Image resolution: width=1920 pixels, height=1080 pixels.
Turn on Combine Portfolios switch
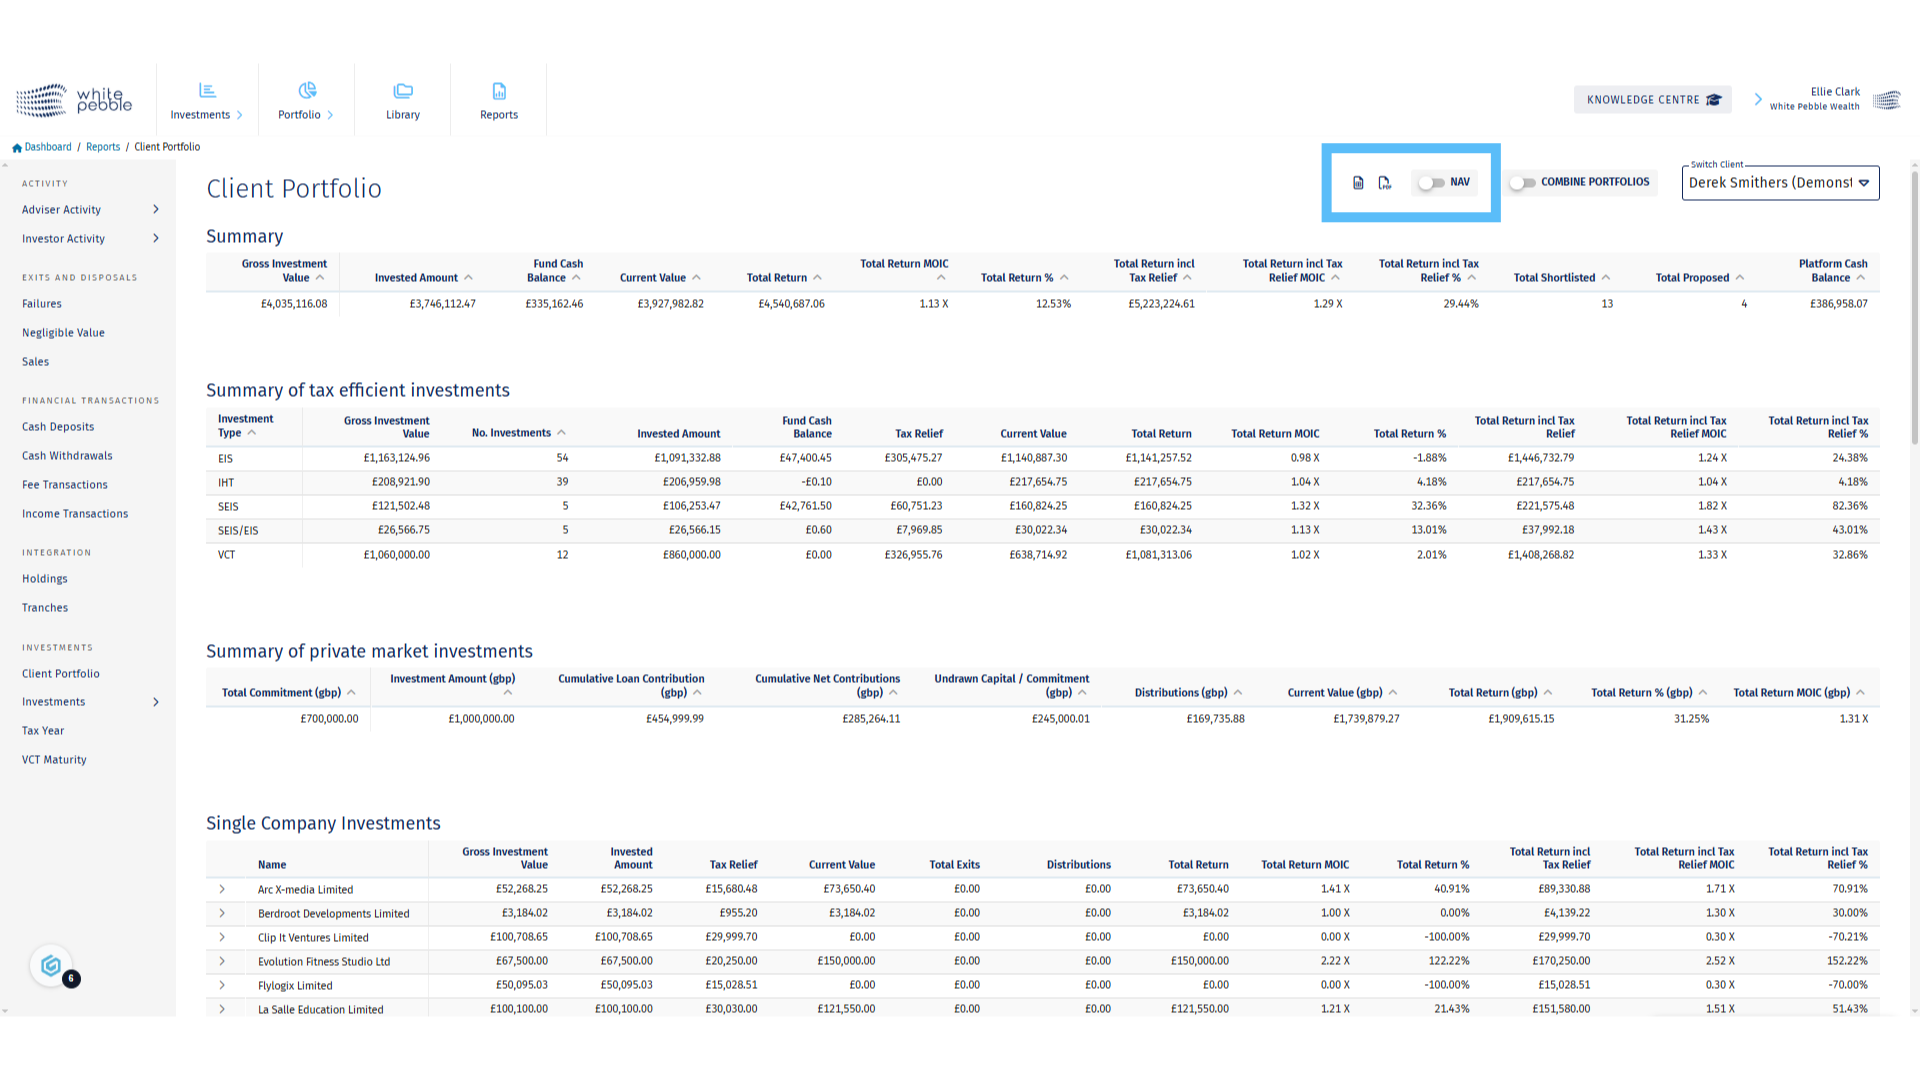coord(1522,183)
